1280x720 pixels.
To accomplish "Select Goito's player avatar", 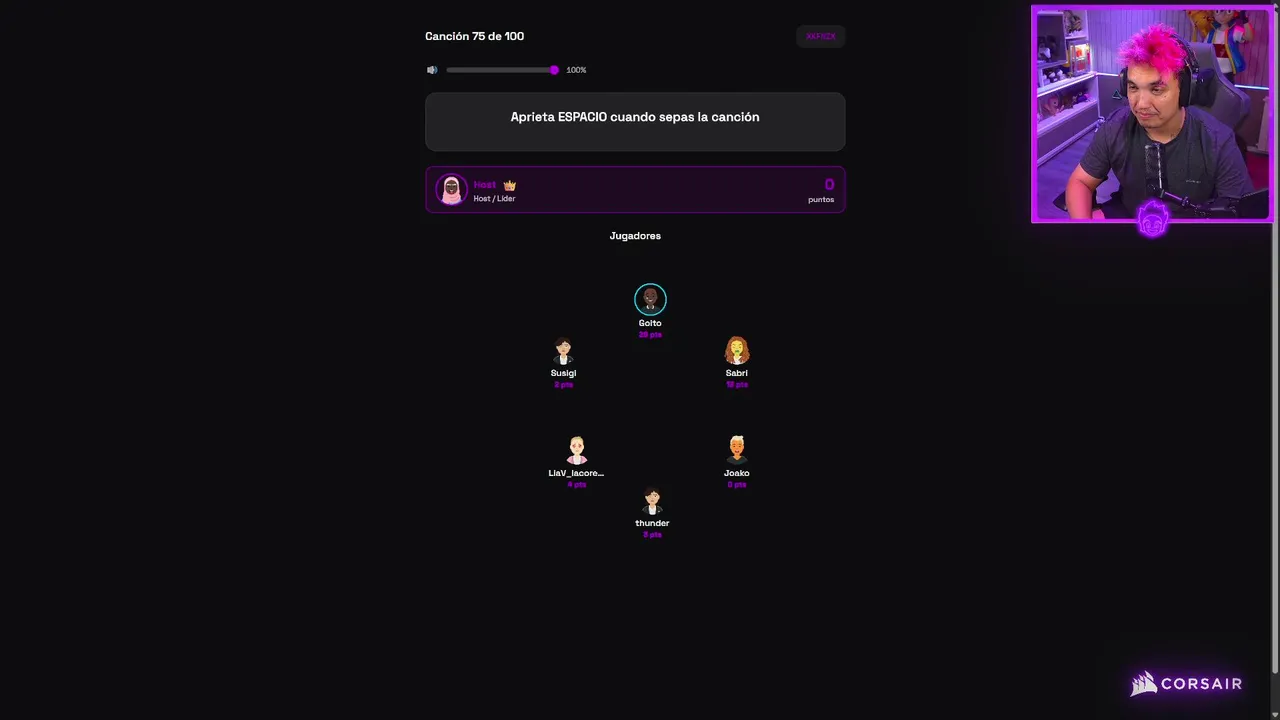I will 650,299.
